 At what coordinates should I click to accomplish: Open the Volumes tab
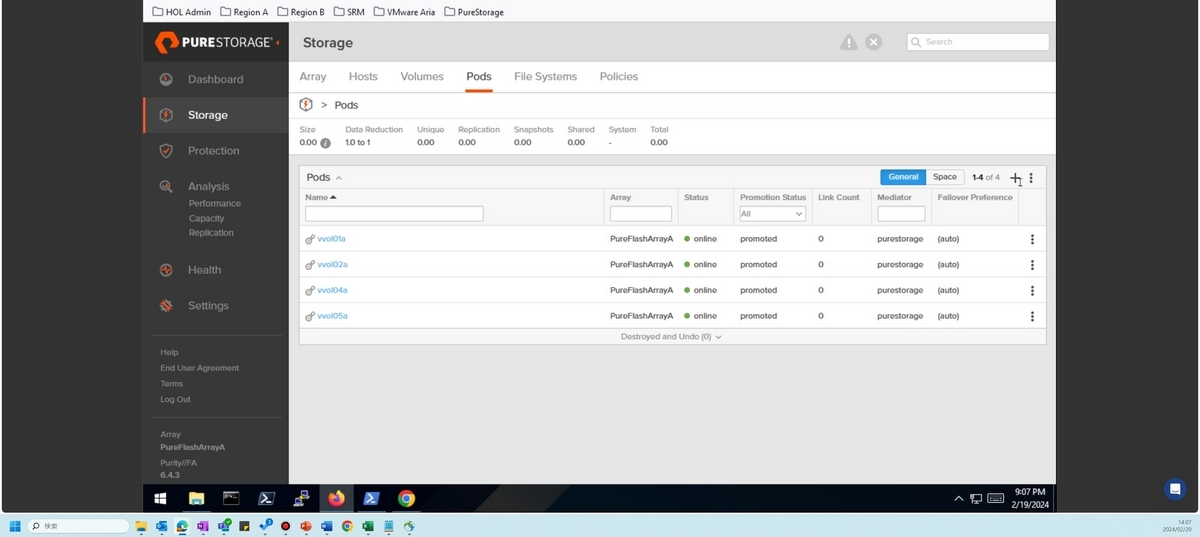tap(422, 76)
